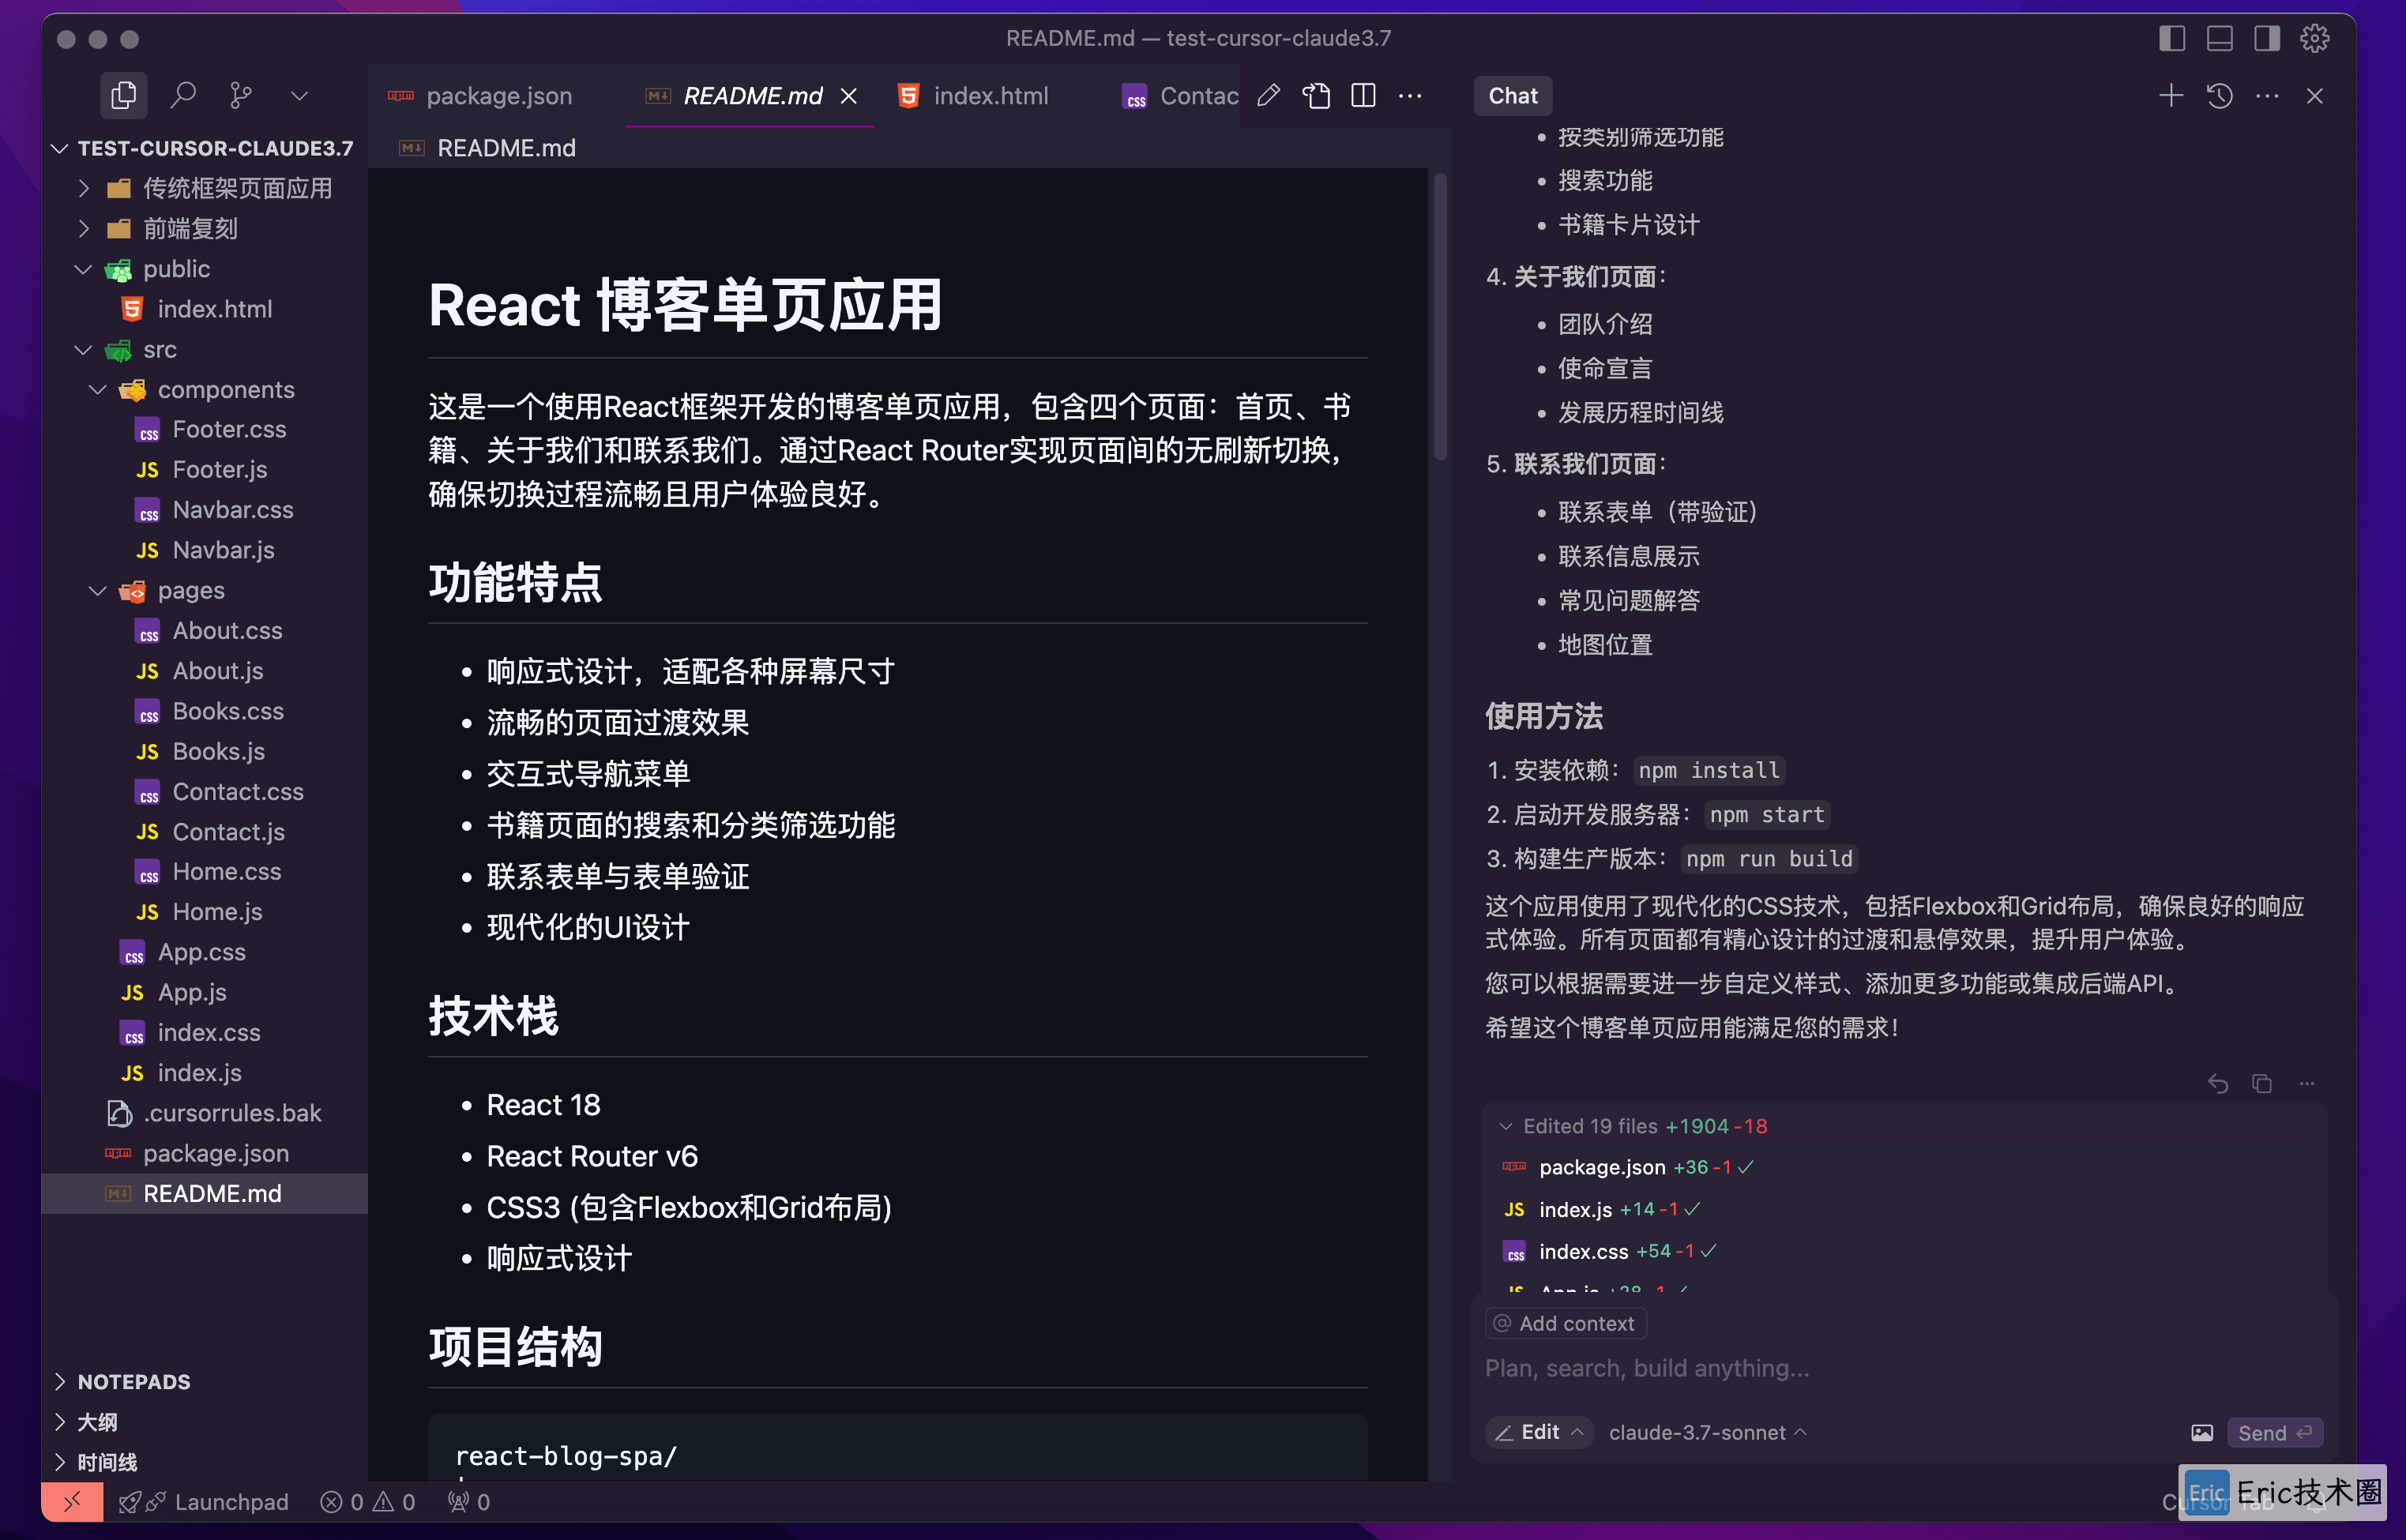Collapse the src folder

pyautogui.click(x=204, y=349)
